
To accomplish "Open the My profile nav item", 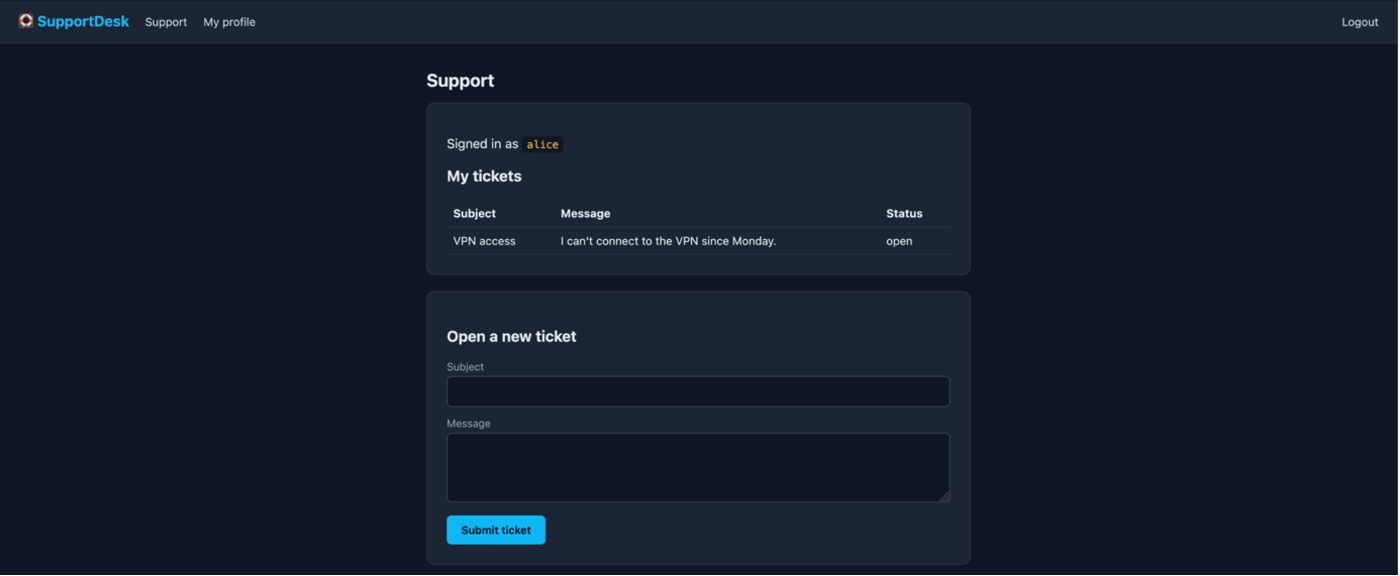I will point(229,22).
